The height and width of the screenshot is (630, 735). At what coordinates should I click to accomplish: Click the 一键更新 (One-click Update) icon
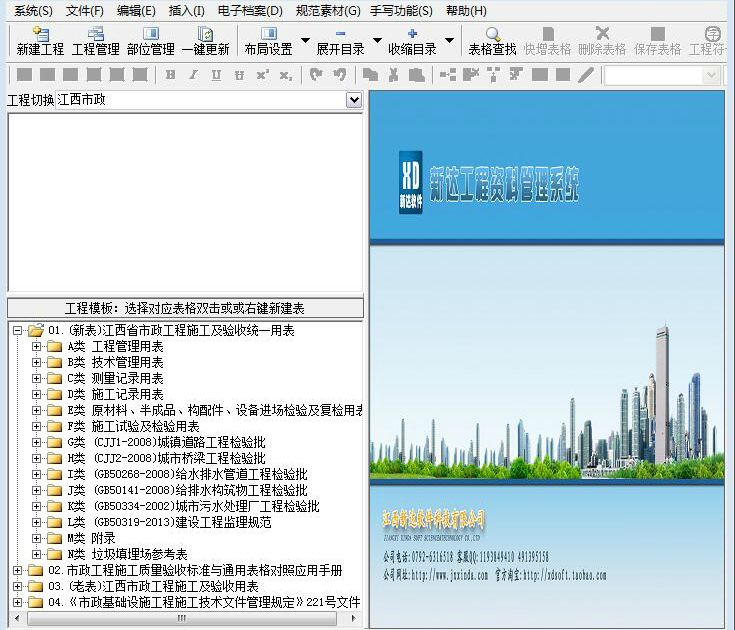[x=205, y=40]
